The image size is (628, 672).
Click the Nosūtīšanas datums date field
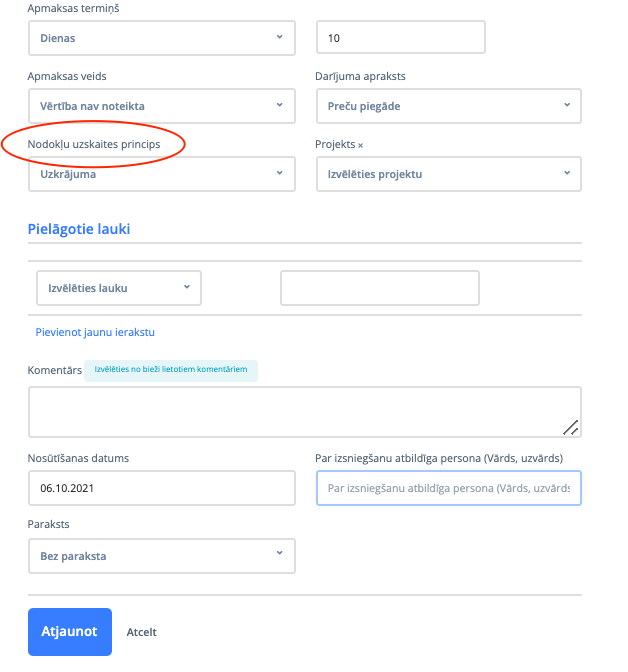click(x=161, y=488)
